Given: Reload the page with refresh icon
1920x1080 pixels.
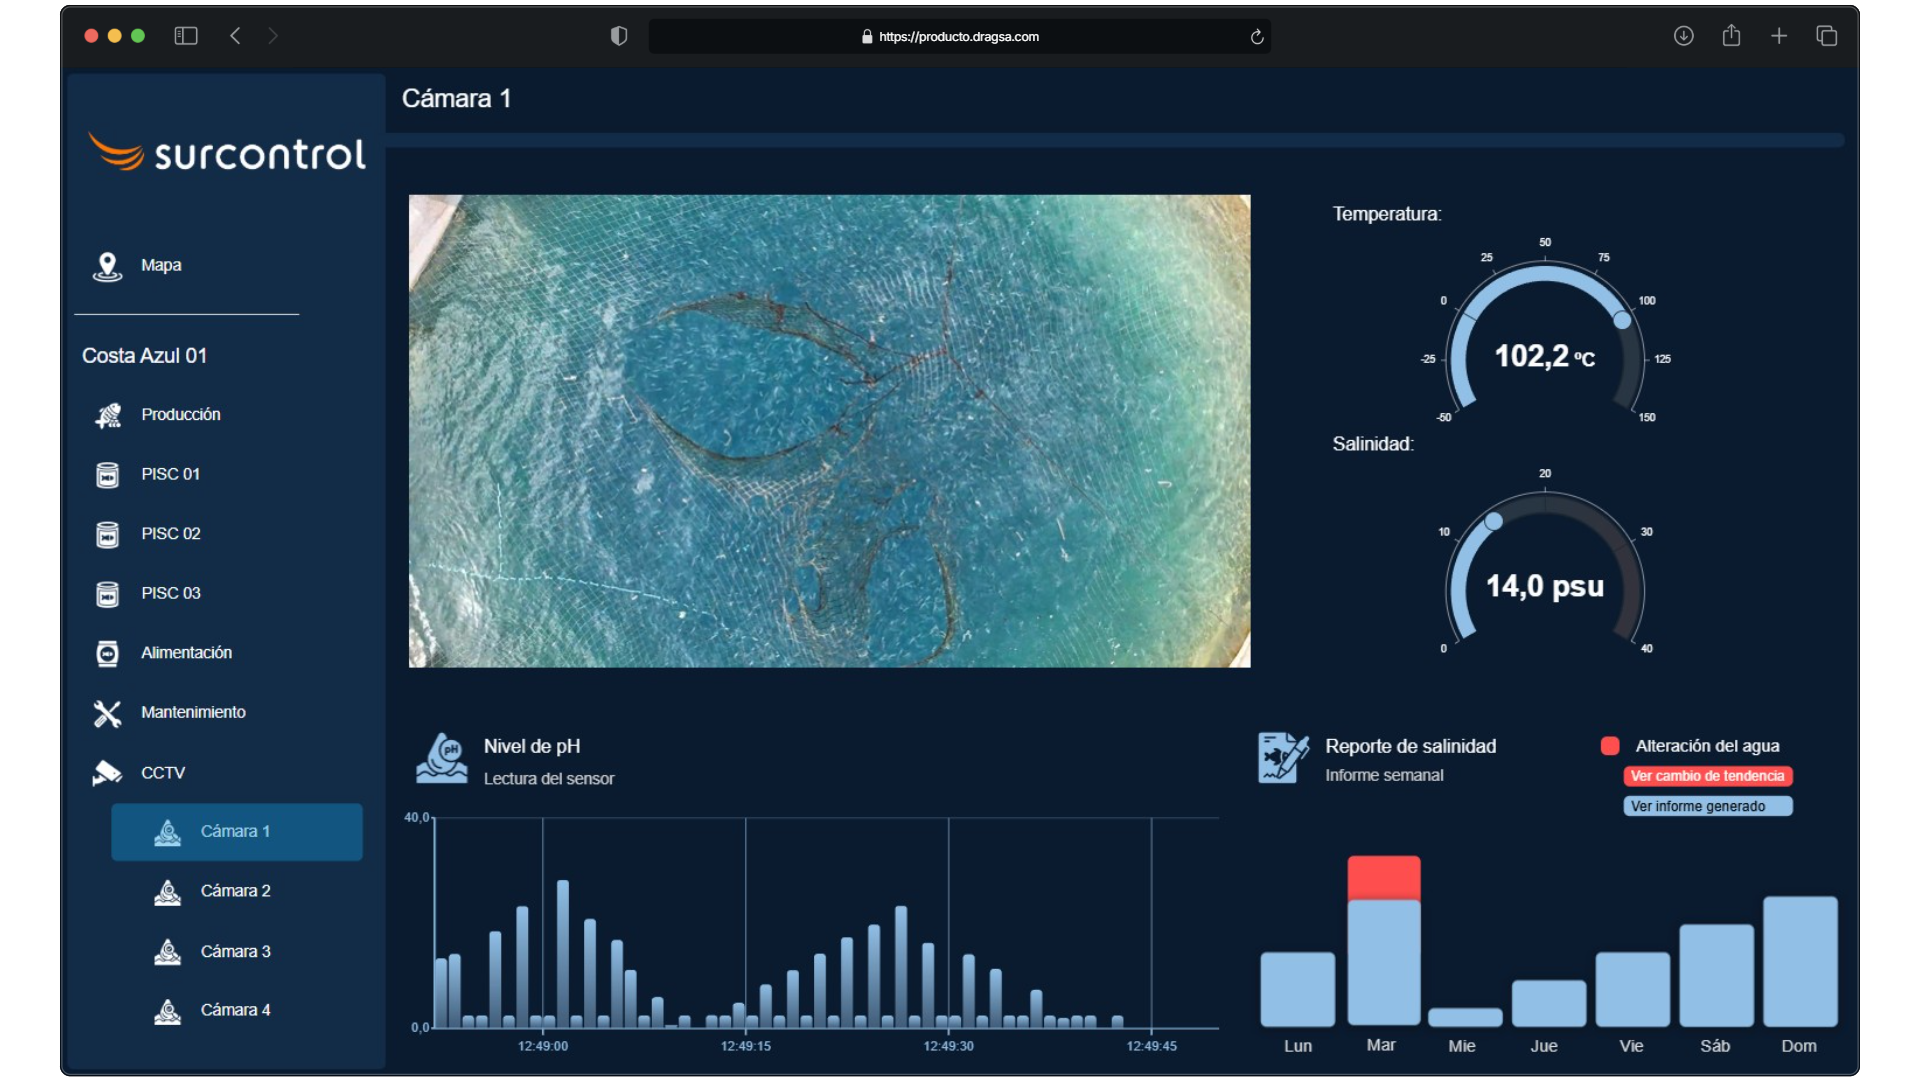Looking at the screenshot, I should coord(1257,37).
